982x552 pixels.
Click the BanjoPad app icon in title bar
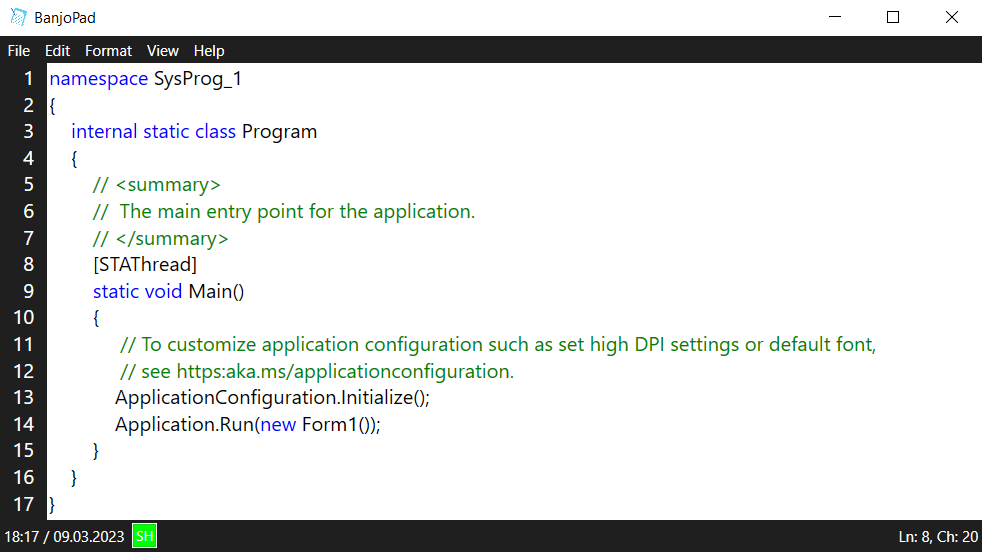coord(19,18)
